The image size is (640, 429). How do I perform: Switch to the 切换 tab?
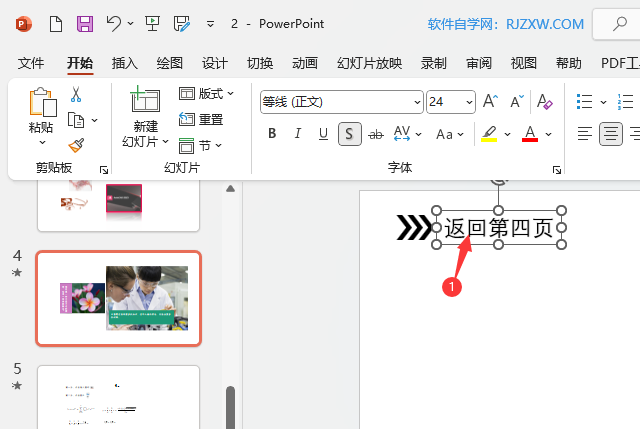(x=260, y=63)
